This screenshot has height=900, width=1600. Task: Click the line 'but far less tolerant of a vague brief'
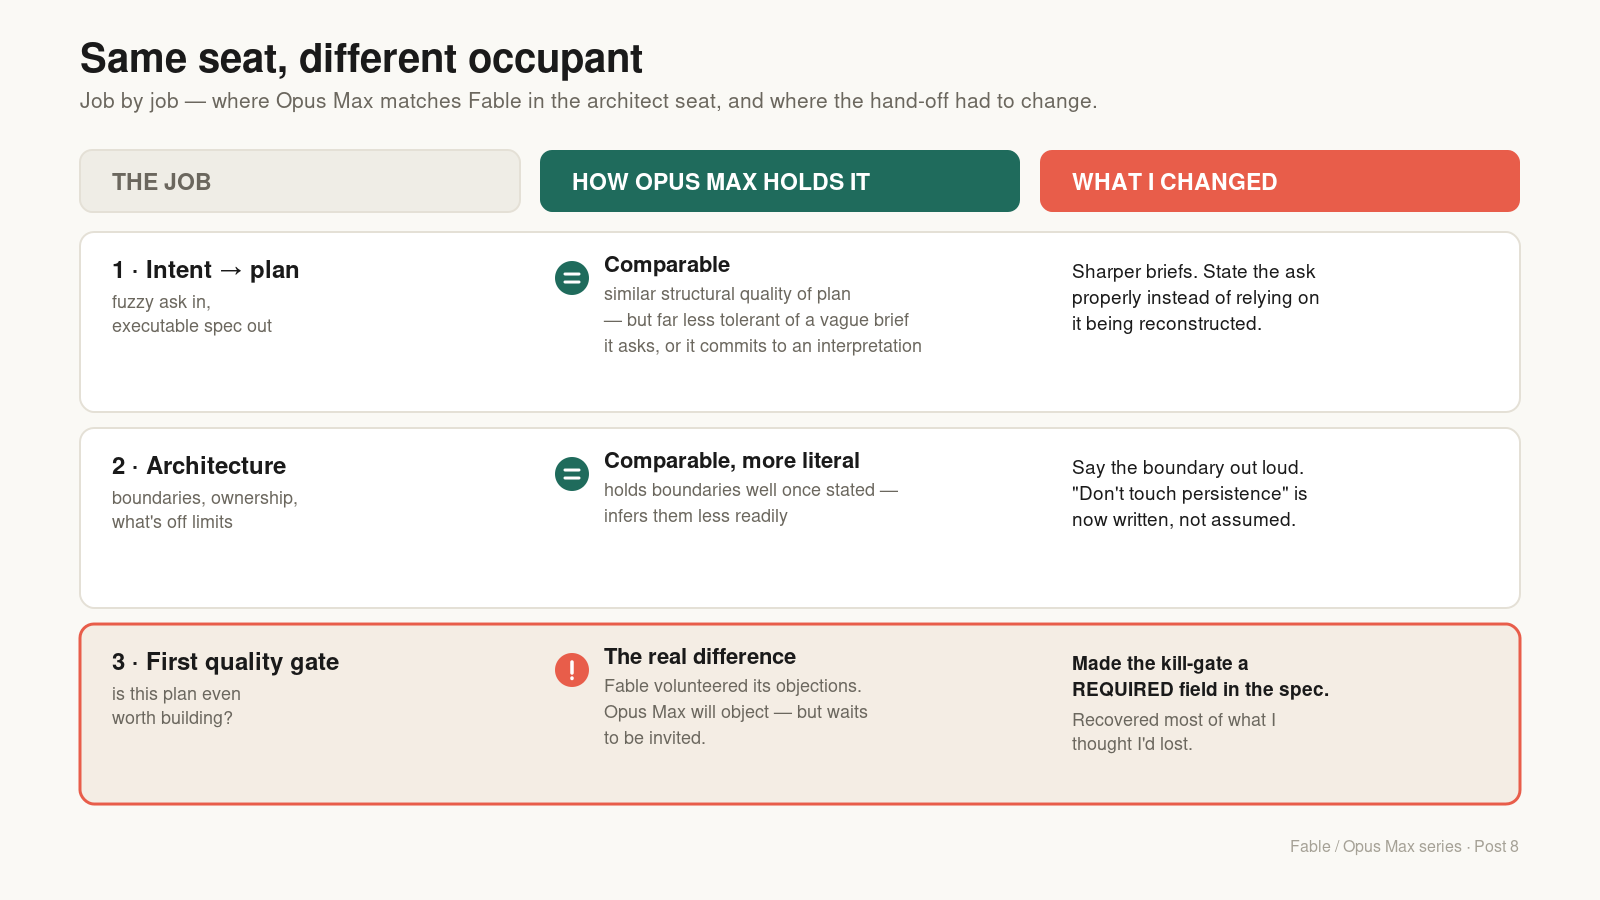click(x=757, y=320)
